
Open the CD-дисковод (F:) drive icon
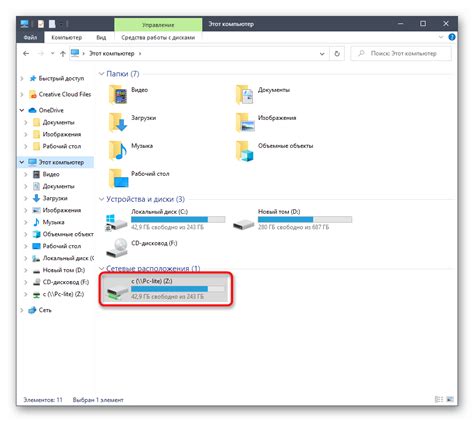click(117, 248)
